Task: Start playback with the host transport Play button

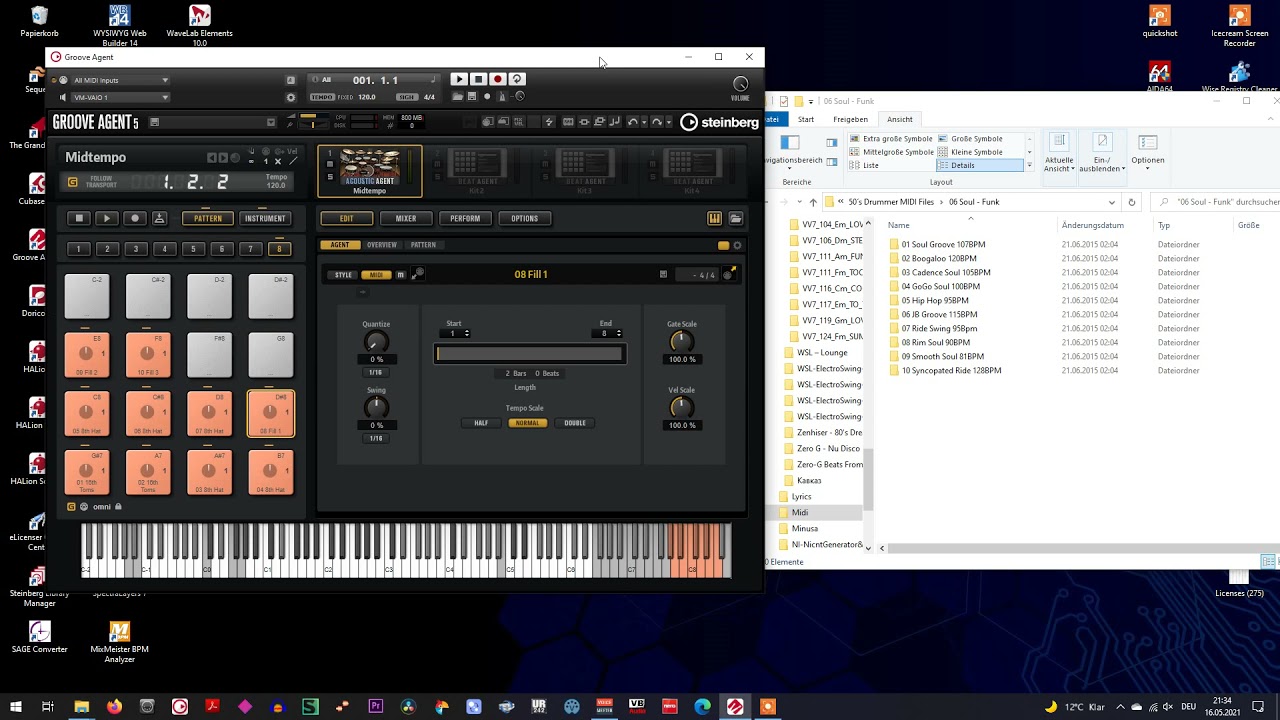Action: point(458,79)
